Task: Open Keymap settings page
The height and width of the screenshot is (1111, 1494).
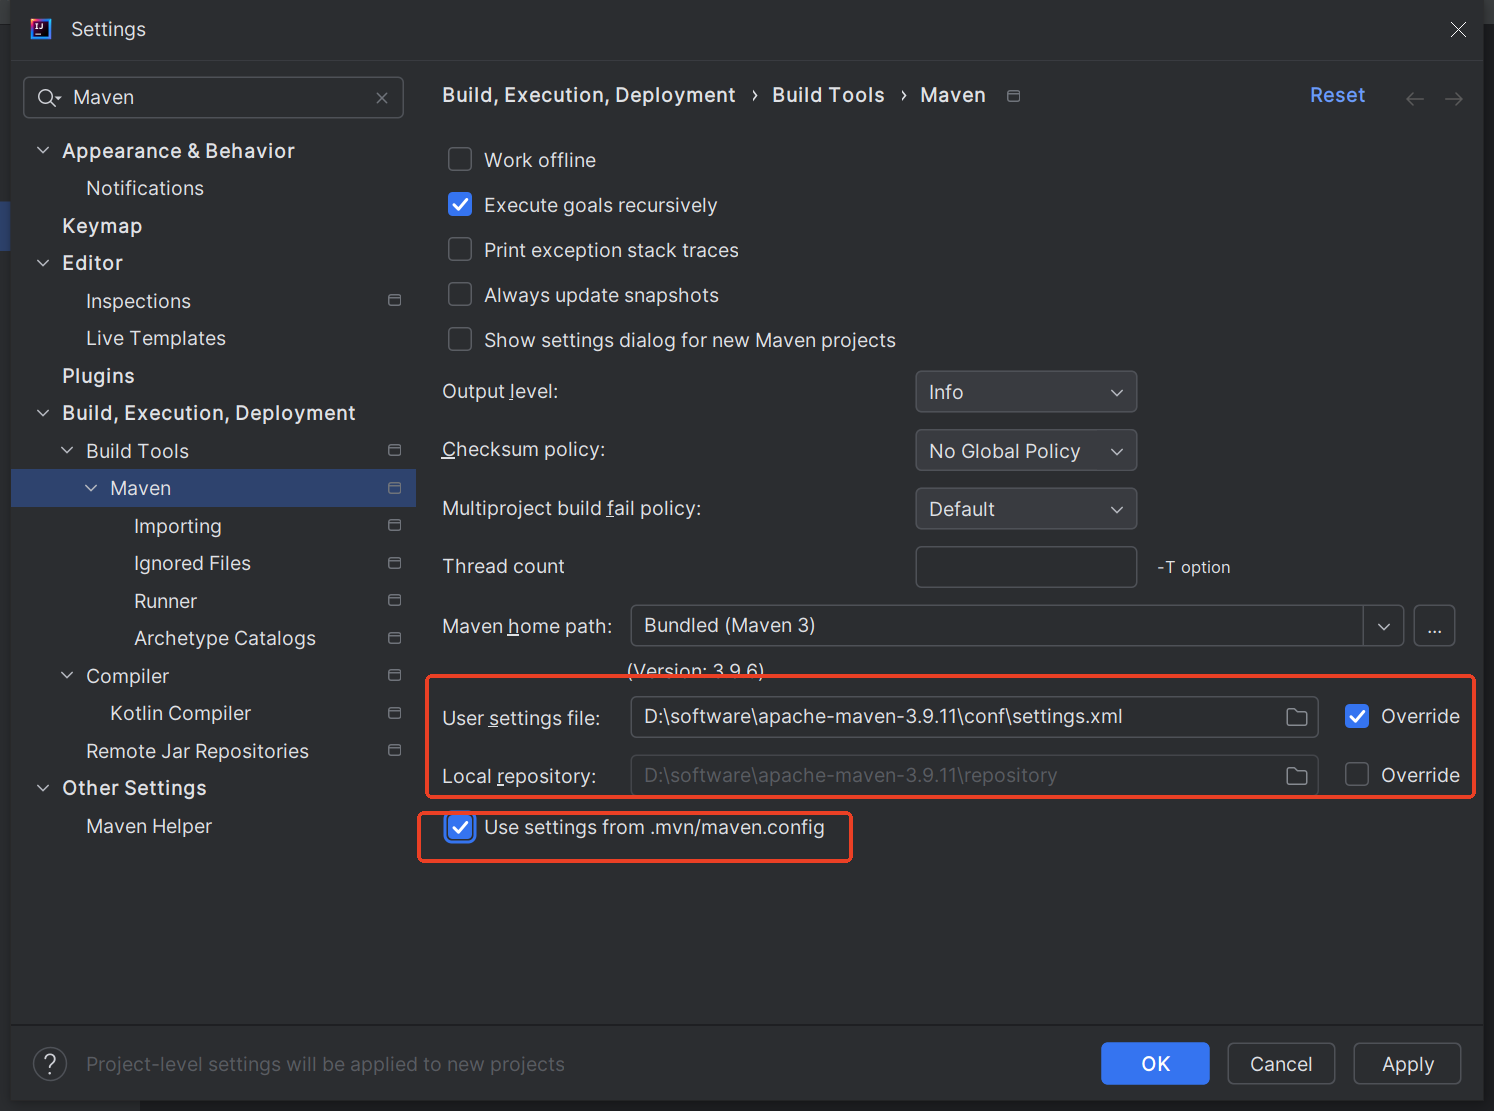Action: point(102,226)
